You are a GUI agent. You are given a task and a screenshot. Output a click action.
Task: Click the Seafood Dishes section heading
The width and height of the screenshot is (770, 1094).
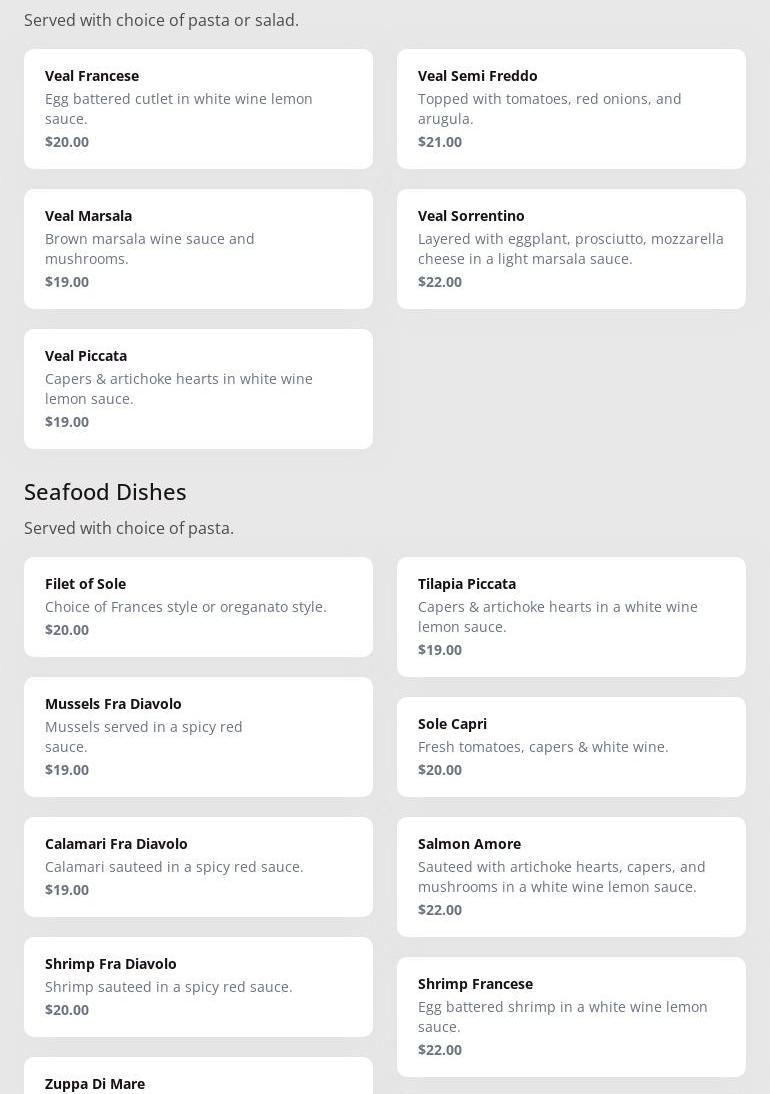click(x=105, y=492)
